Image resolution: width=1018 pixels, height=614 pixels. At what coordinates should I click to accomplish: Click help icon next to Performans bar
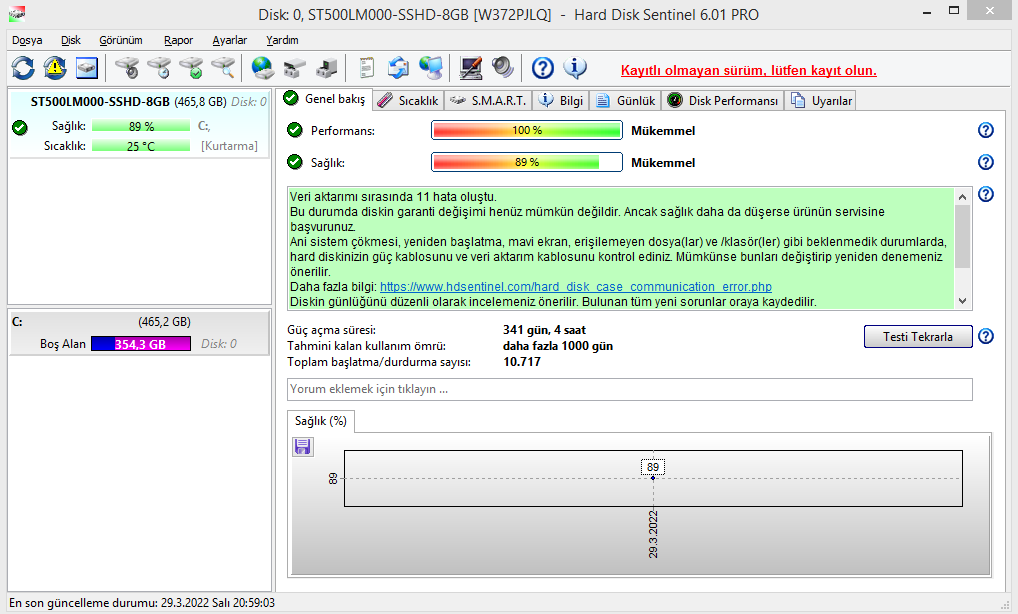click(985, 131)
